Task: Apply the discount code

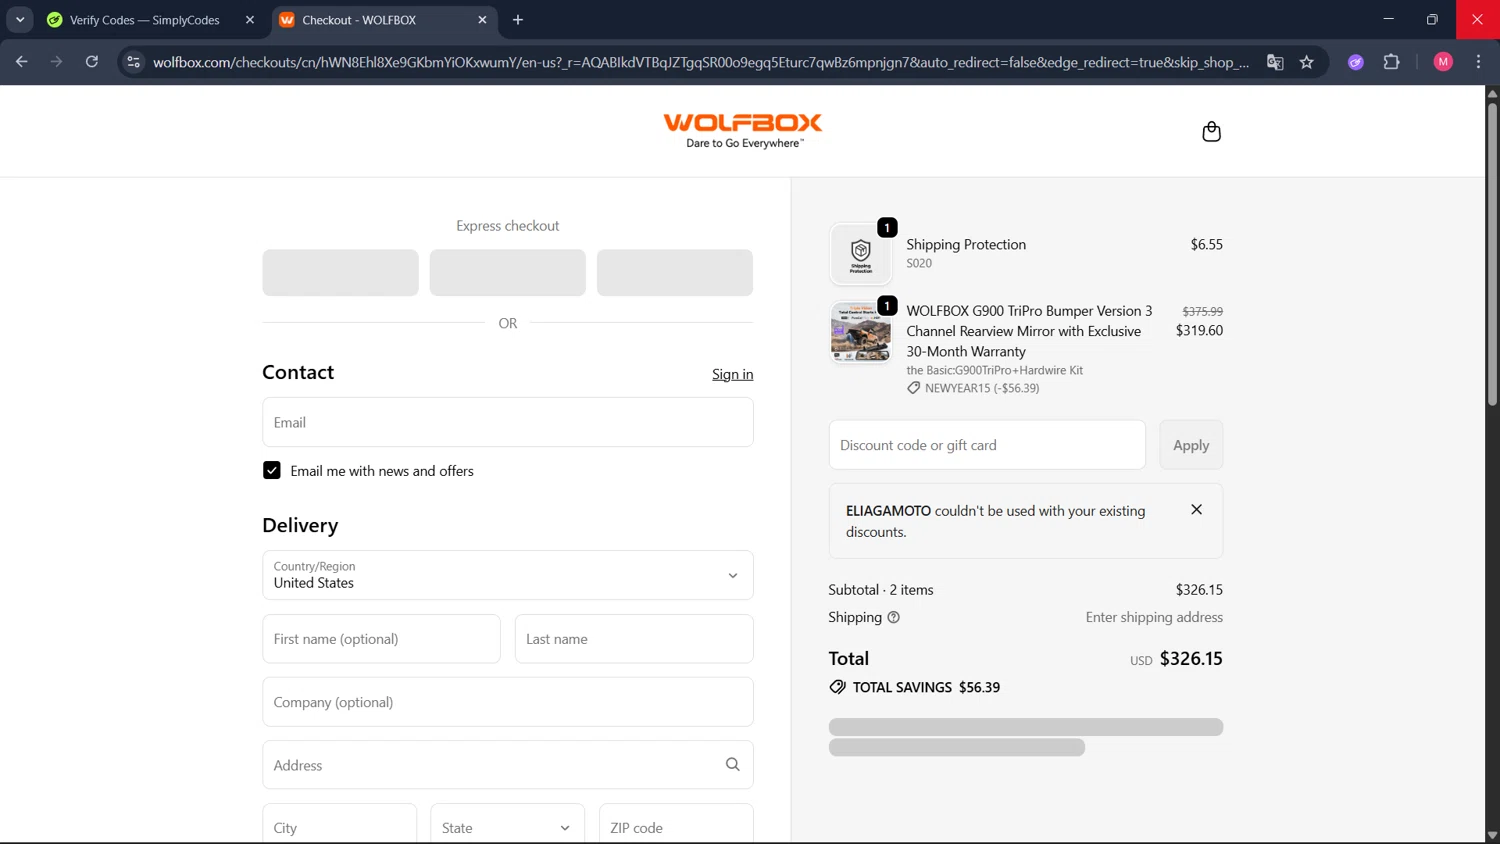Action: [1191, 445]
